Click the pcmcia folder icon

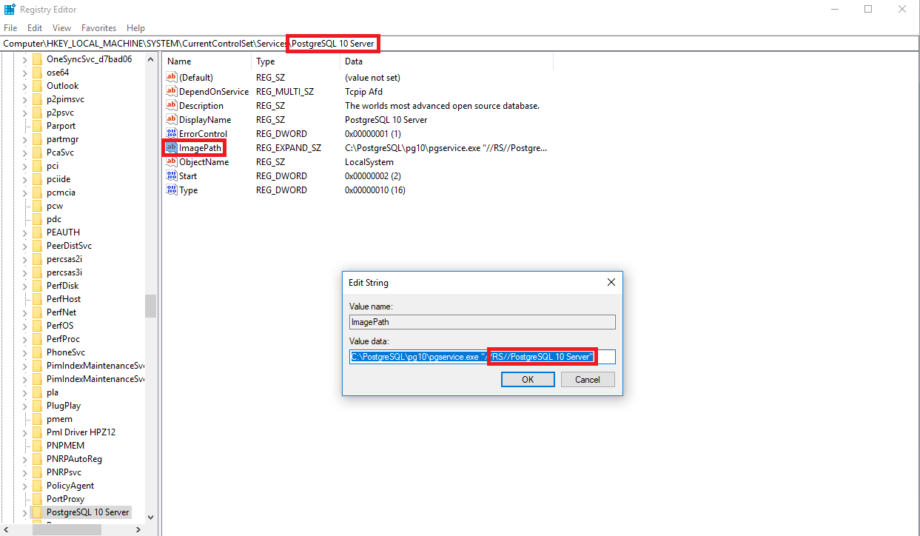point(38,192)
